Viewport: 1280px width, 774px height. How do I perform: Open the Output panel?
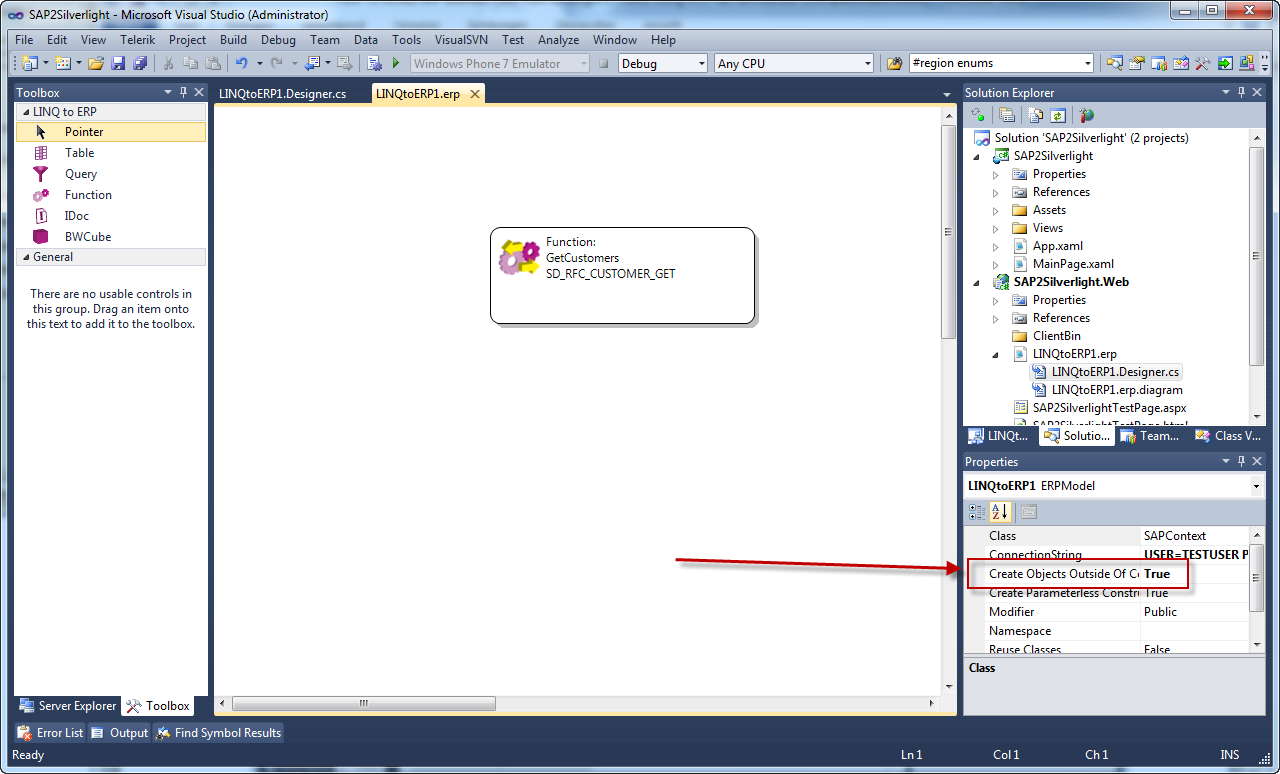point(120,733)
